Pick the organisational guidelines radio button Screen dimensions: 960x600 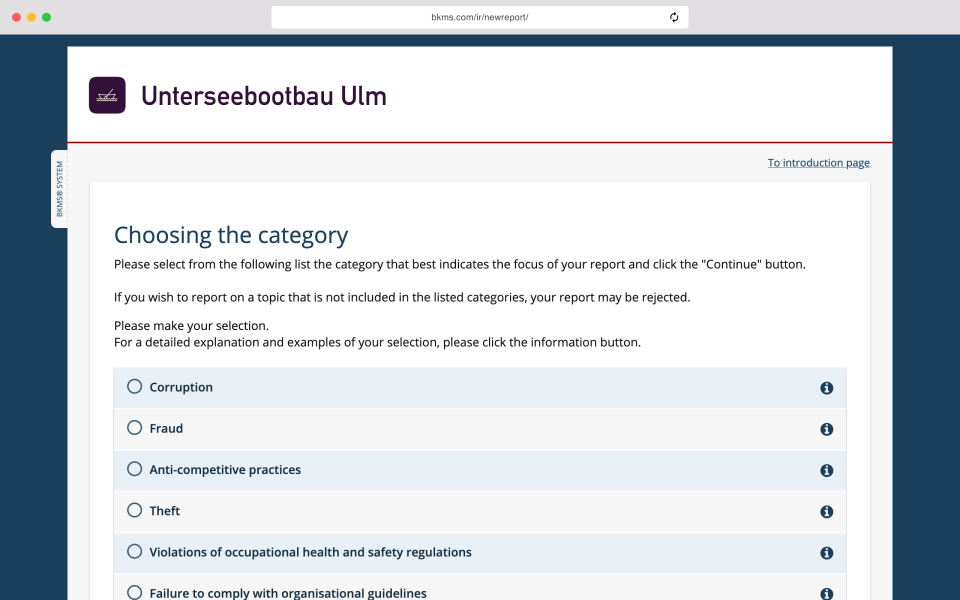coord(134,592)
